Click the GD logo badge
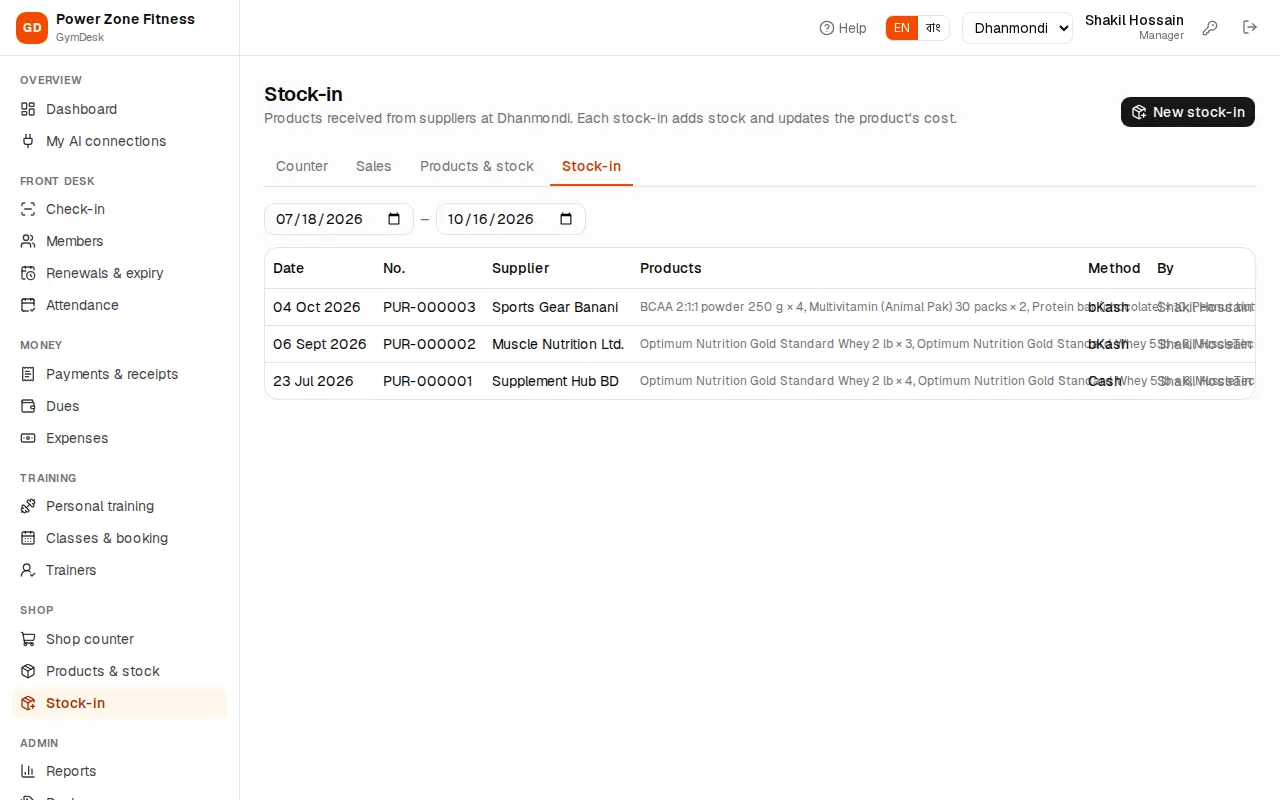 [32, 28]
